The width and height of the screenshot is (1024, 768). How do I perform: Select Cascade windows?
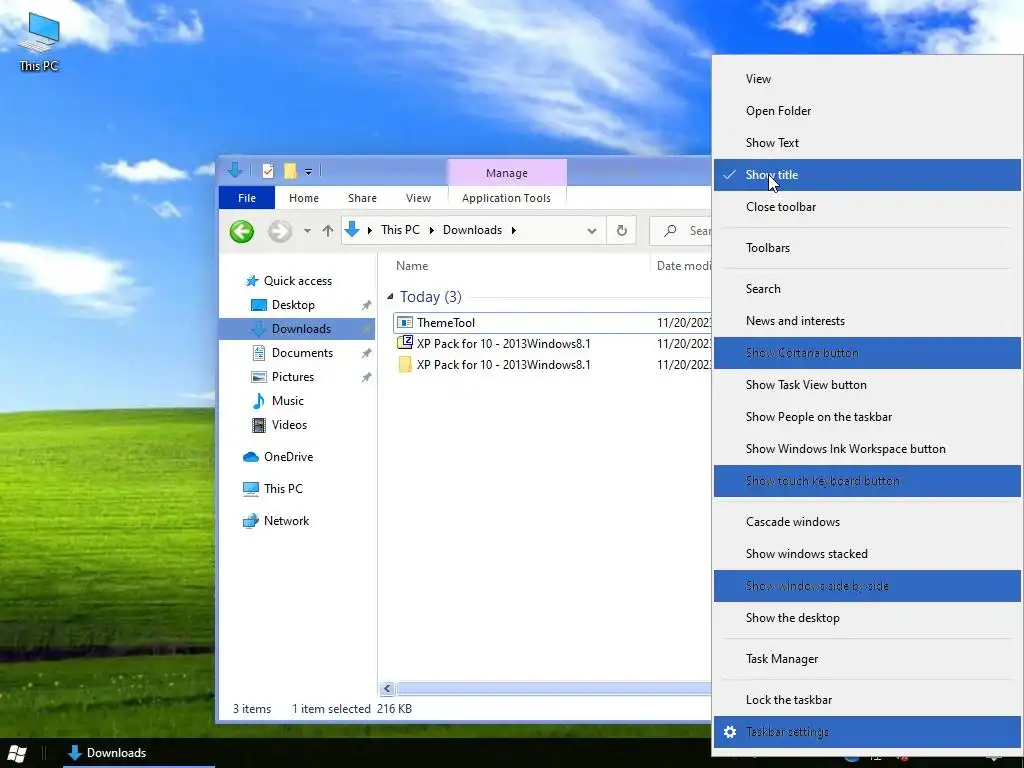pos(867,522)
